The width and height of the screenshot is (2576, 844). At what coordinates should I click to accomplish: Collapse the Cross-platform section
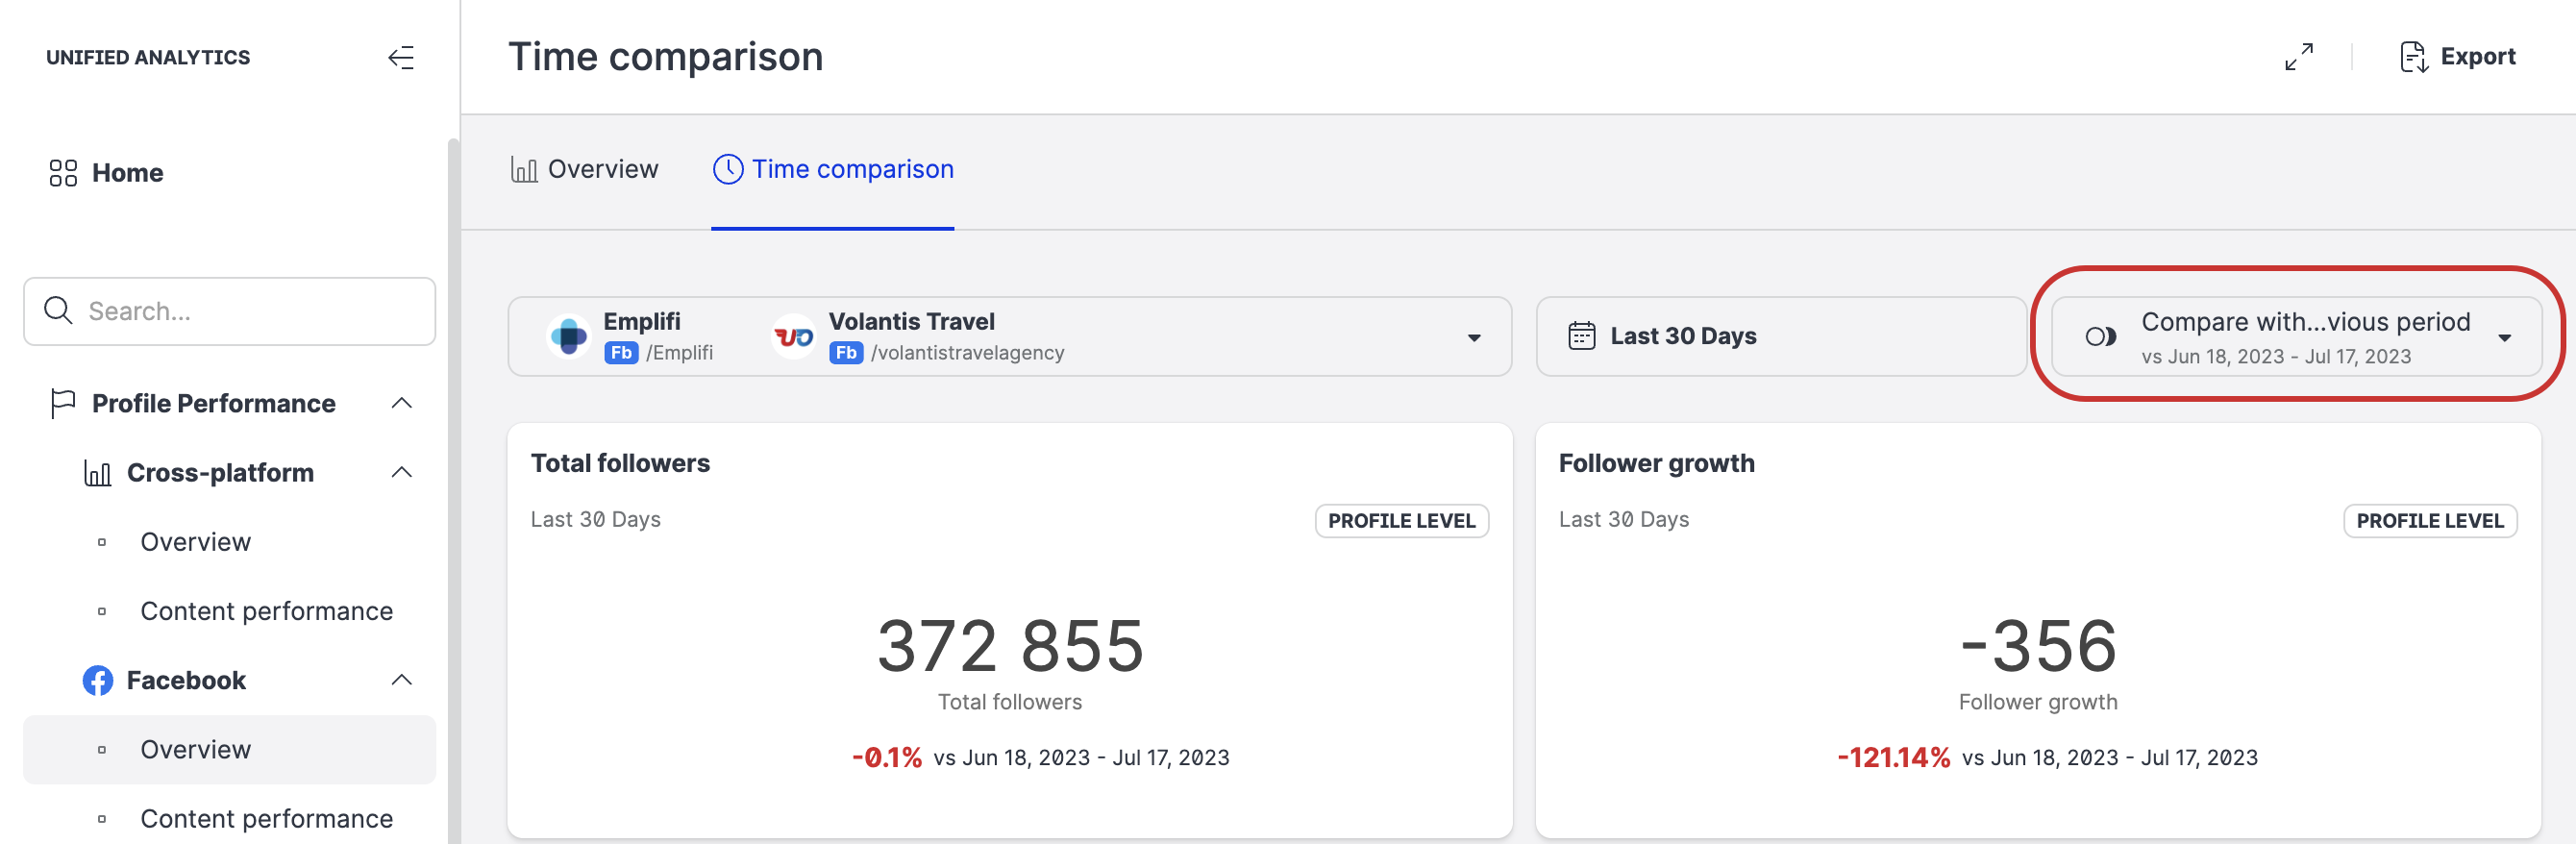[401, 472]
